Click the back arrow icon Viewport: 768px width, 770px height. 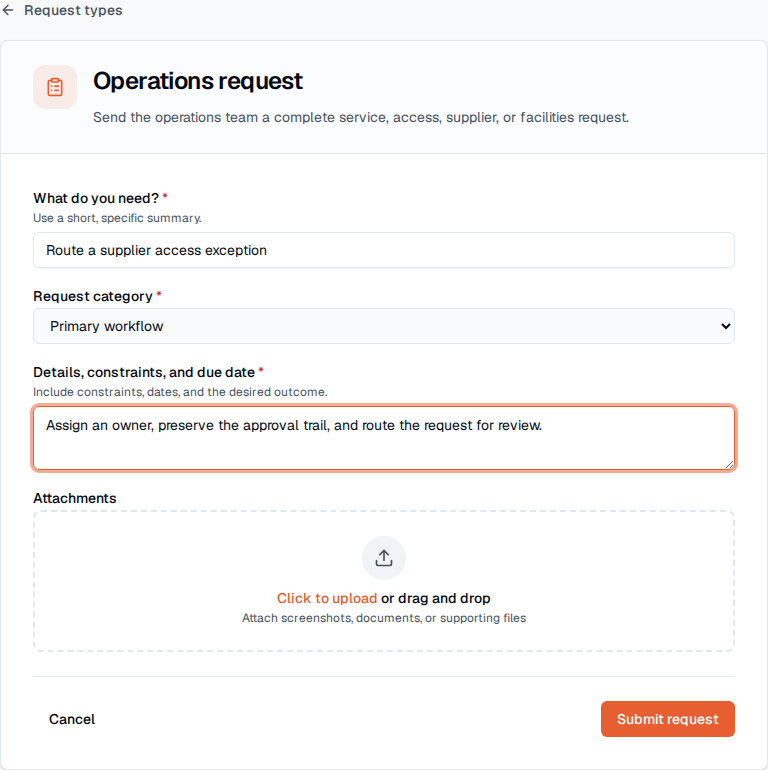[8, 10]
